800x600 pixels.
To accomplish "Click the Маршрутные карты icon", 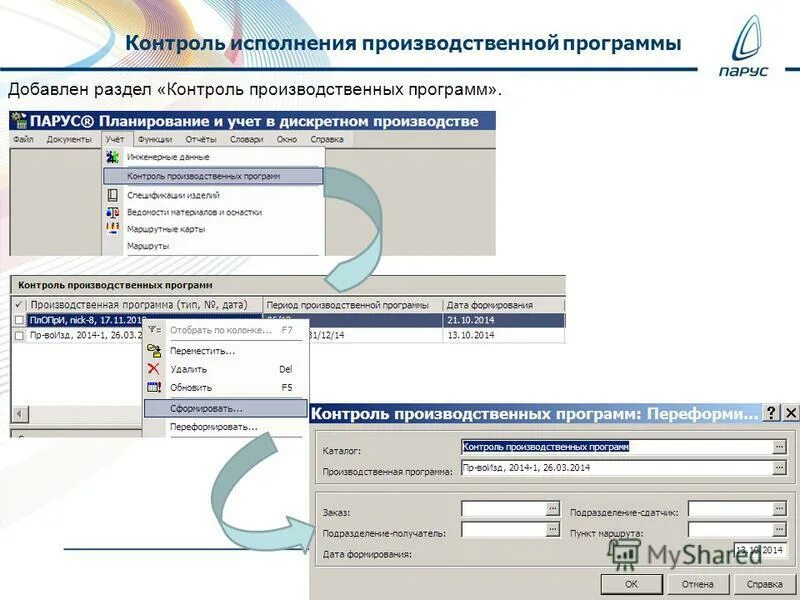I will (110, 228).
